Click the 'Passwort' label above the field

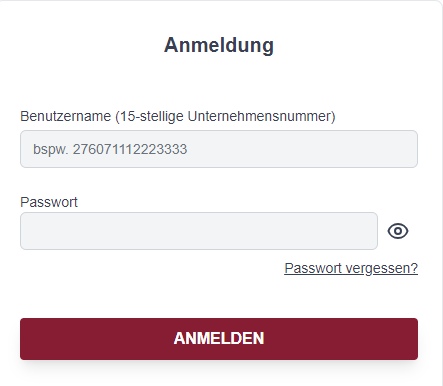coord(49,202)
